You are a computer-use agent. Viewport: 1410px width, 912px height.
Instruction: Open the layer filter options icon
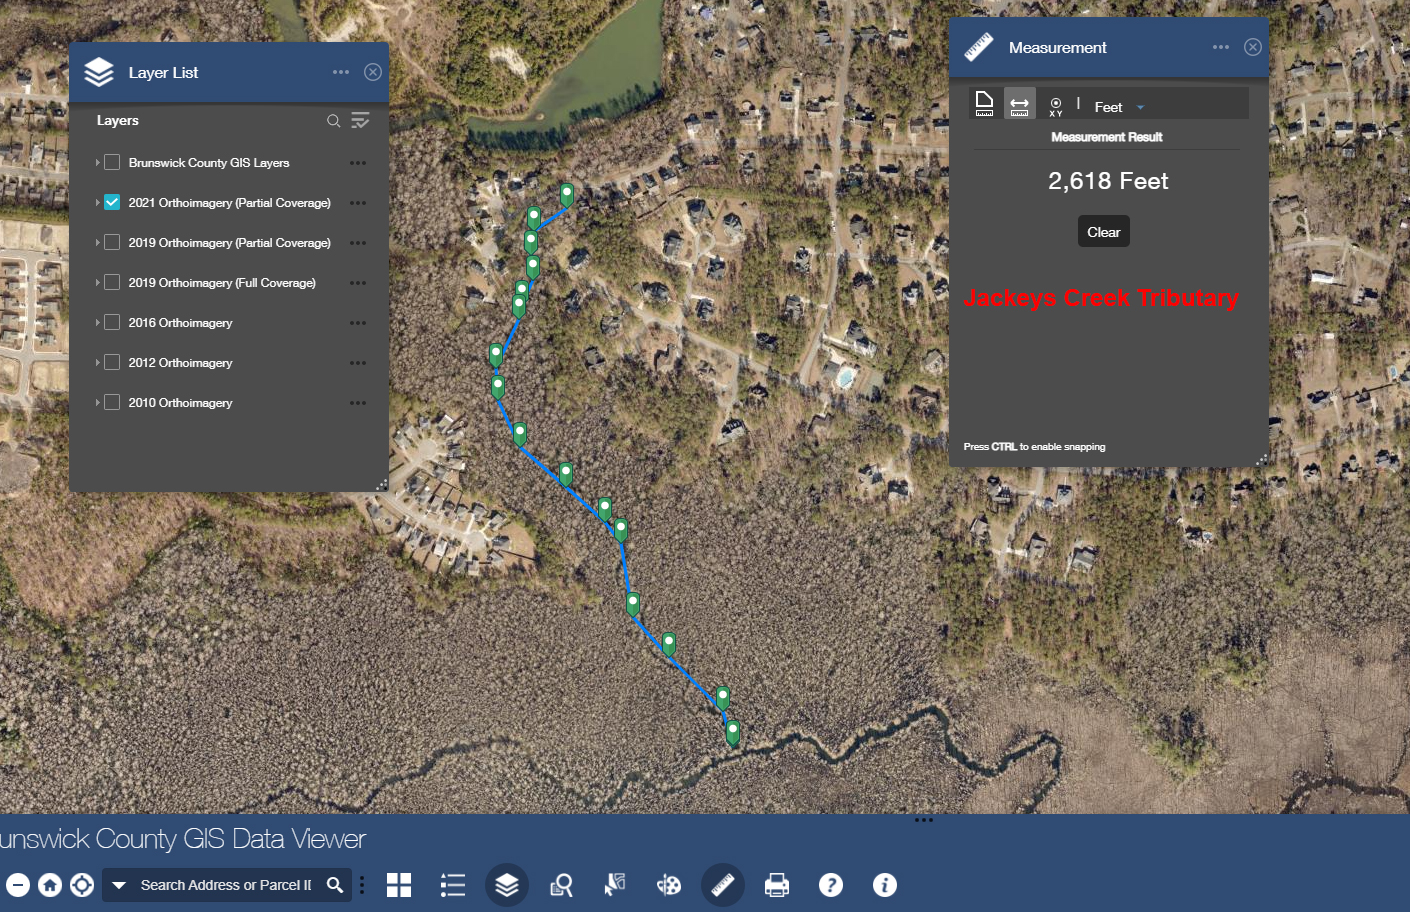[361, 121]
